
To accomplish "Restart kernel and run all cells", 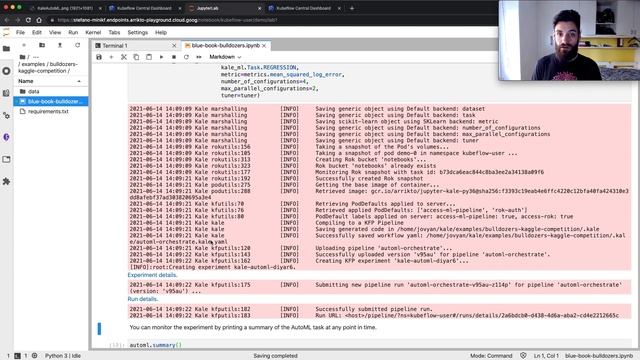I will (x=199, y=57).
